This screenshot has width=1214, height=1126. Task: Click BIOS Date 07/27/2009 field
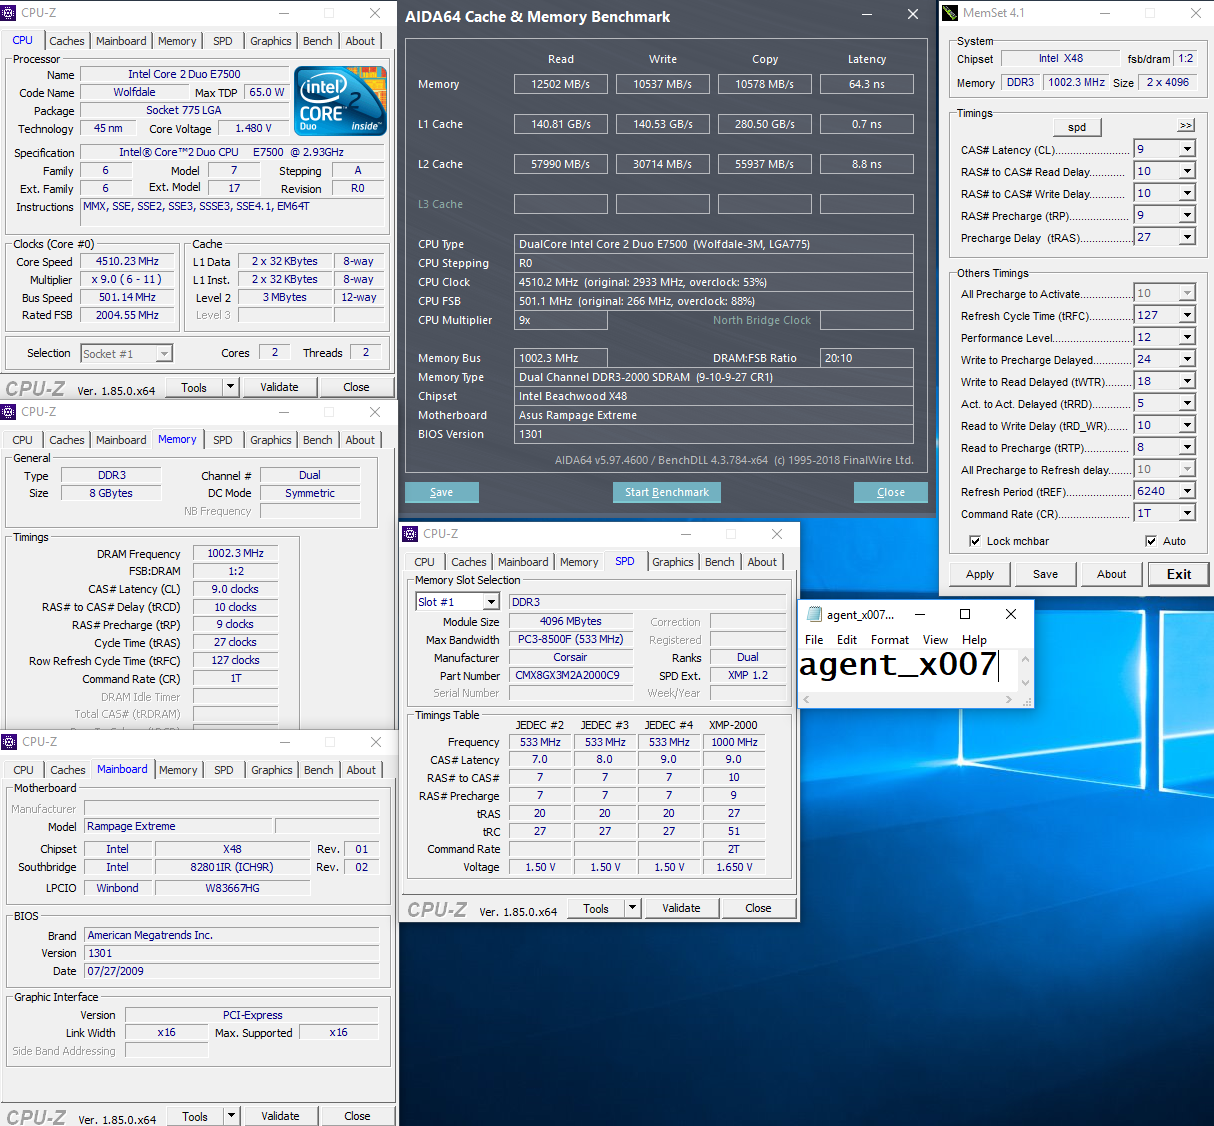click(x=232, y=971)
